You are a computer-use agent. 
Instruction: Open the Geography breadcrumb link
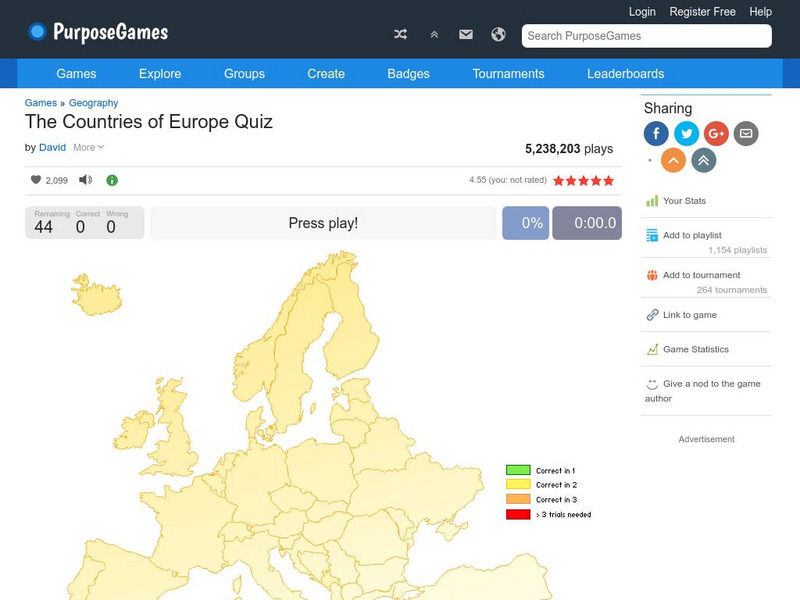(x=93, y=103)
